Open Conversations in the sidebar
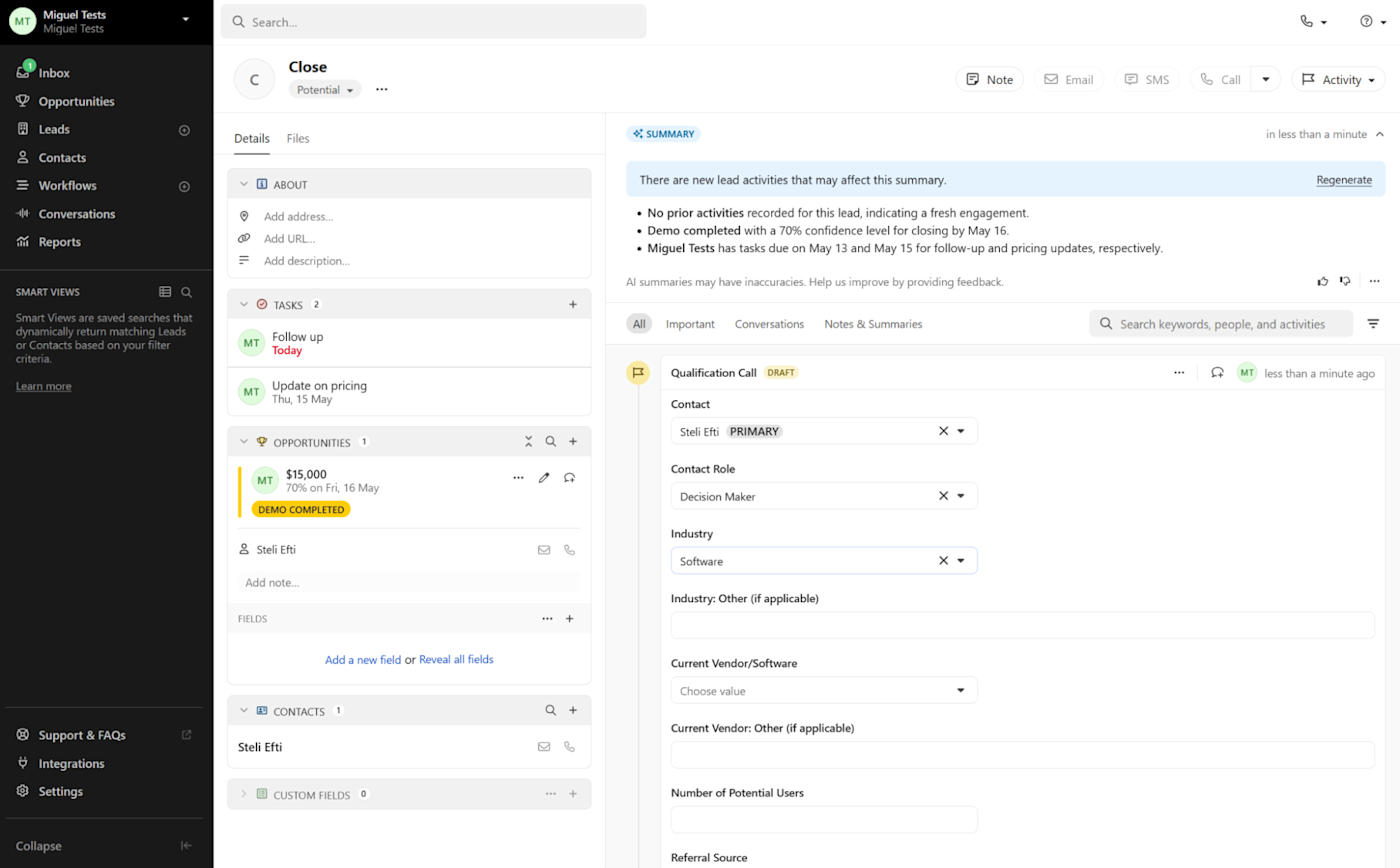This screenshot has width=1400, height=868. tap(76, 213)
